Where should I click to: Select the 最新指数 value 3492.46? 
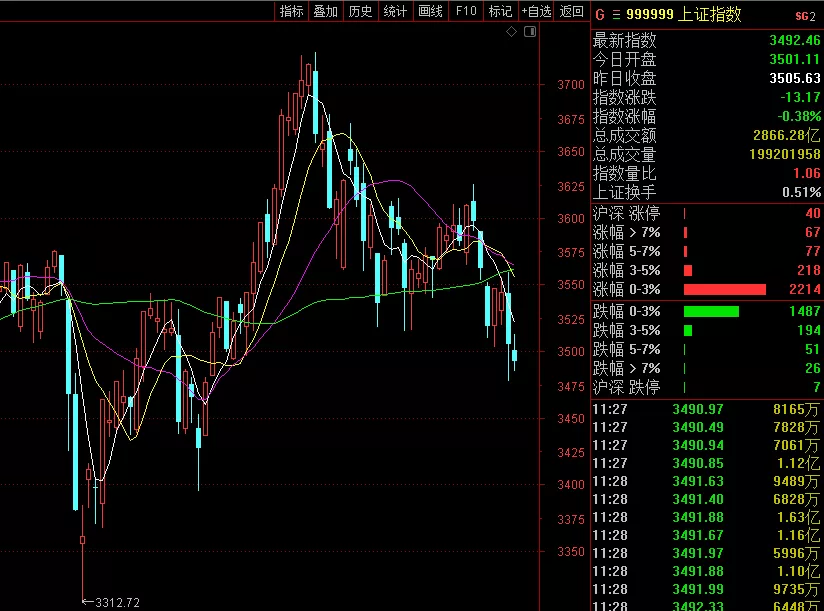(x=795, y=40)
